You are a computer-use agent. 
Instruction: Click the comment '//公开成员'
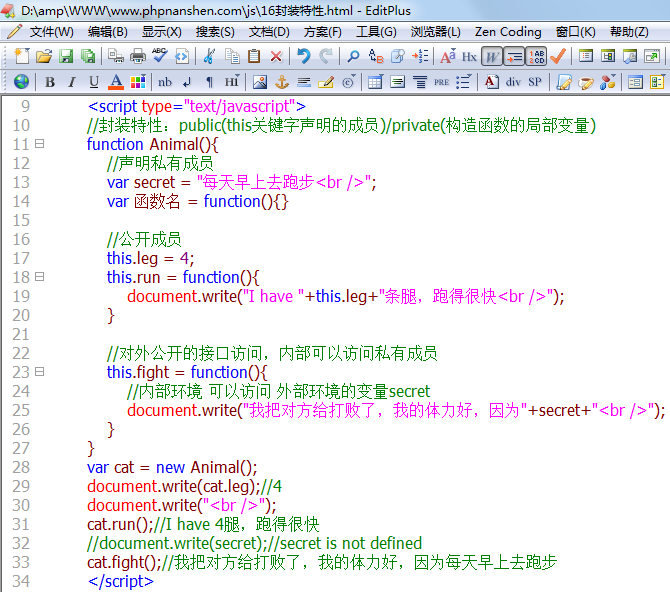(x=144, y=239)
